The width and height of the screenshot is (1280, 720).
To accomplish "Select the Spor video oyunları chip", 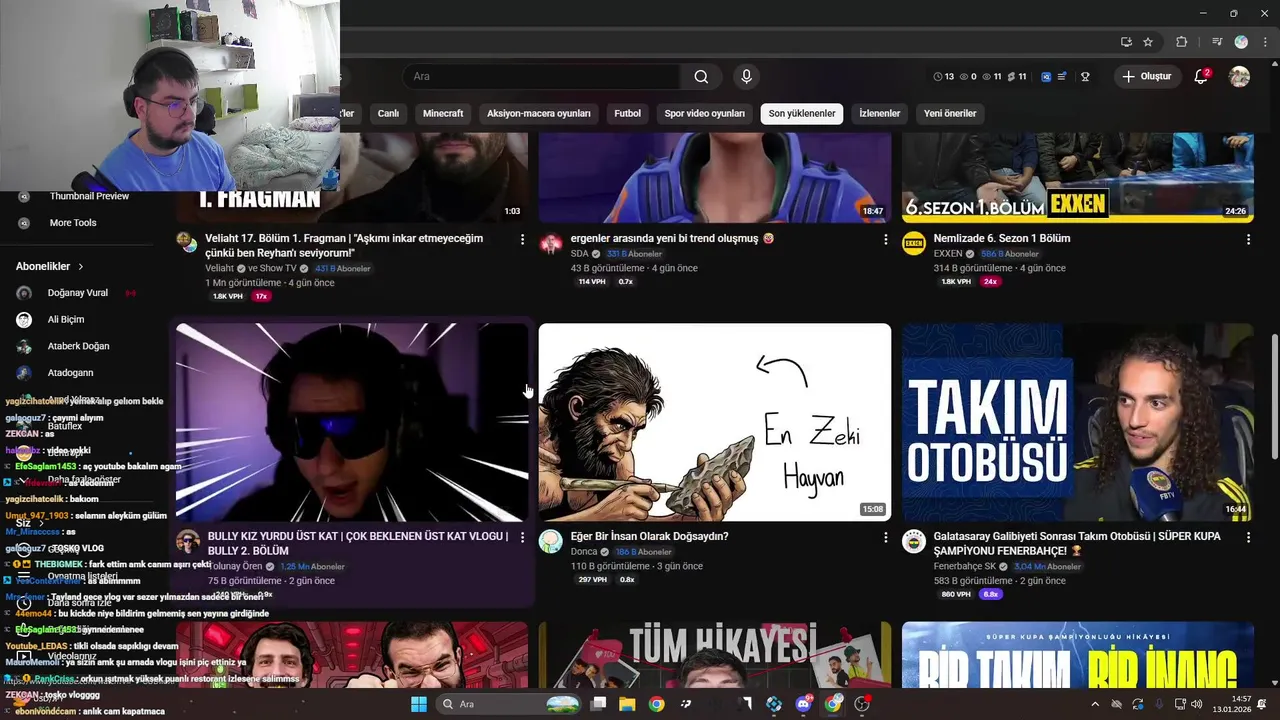I will coord(705,113).
